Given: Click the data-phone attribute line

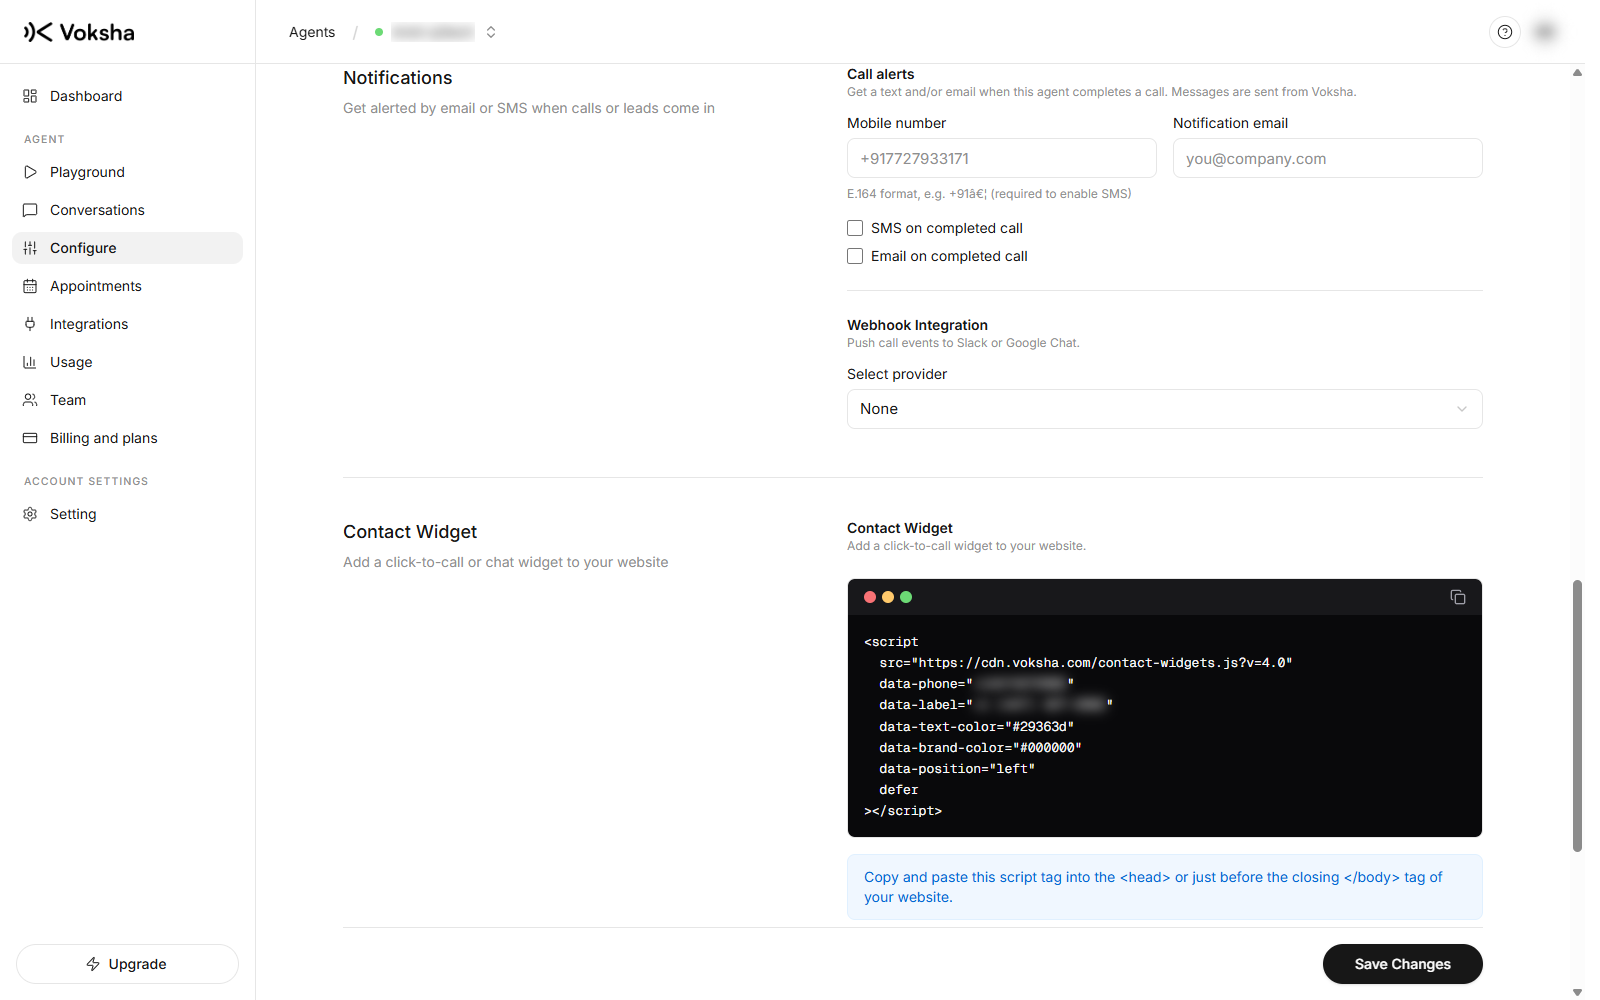Looking at the screenshot, I should pos(977,684).
